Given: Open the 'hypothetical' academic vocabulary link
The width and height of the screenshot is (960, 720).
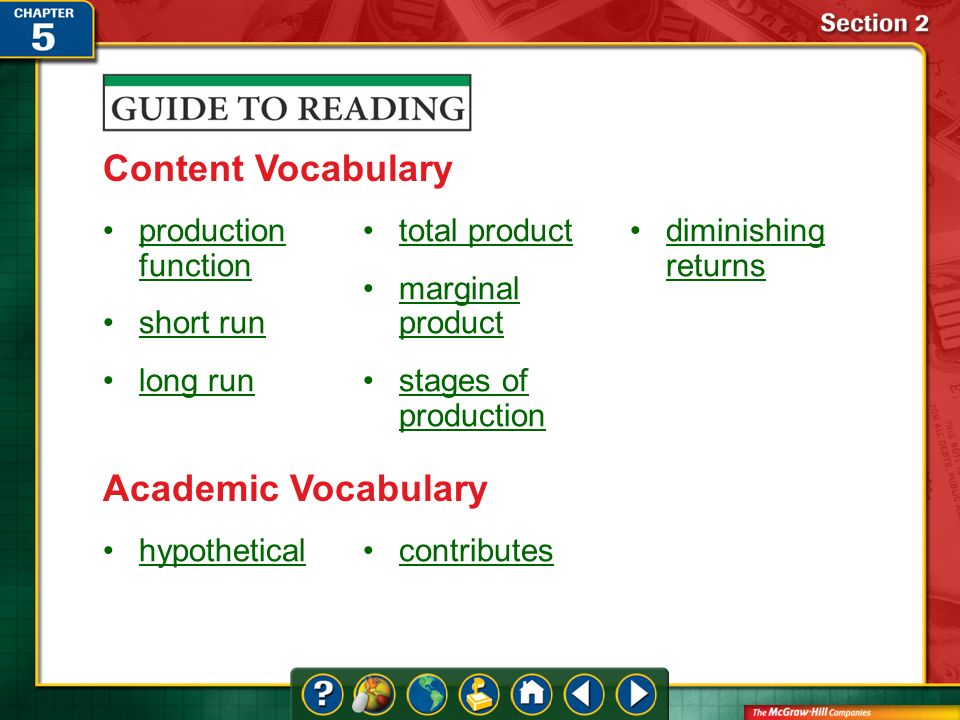Looking at the screenshot, I should pos(222,550).
